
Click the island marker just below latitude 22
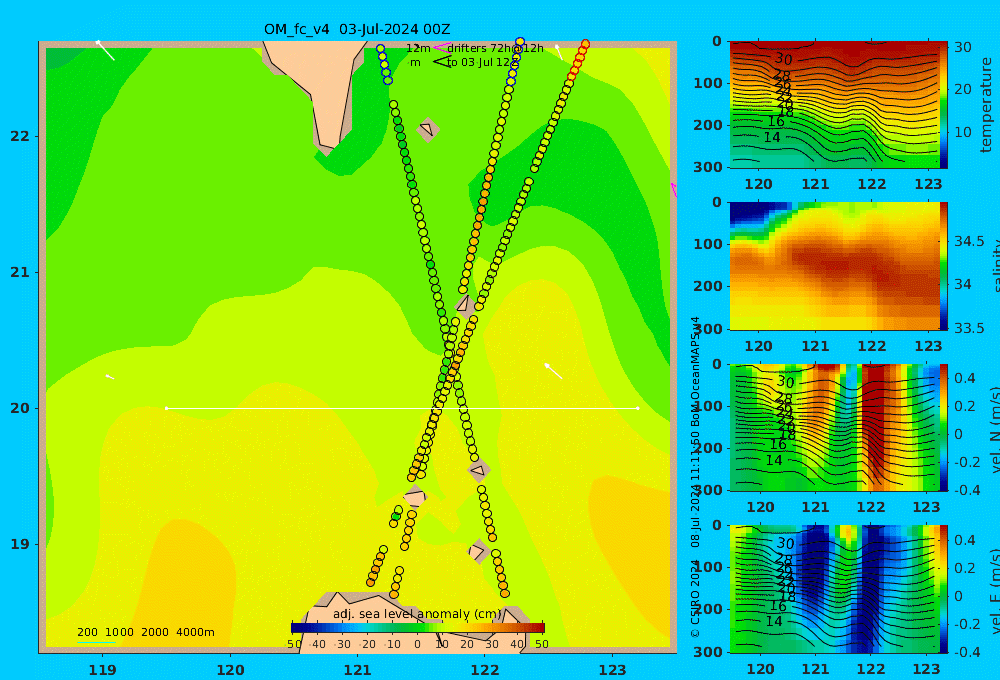tap(428, 130)
